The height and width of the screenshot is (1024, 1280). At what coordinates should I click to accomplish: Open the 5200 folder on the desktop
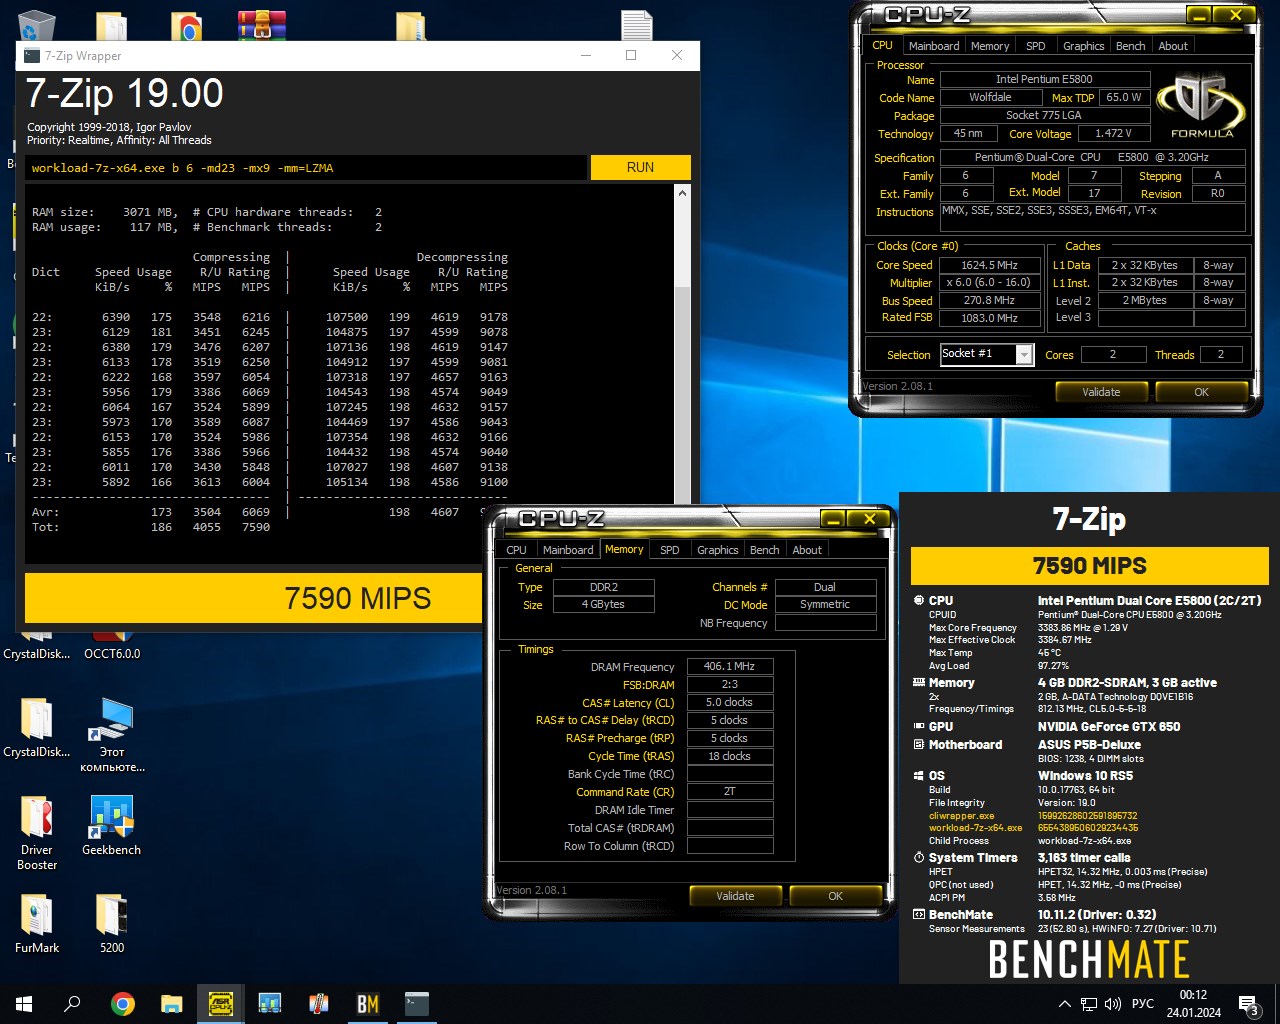point(112,923)
